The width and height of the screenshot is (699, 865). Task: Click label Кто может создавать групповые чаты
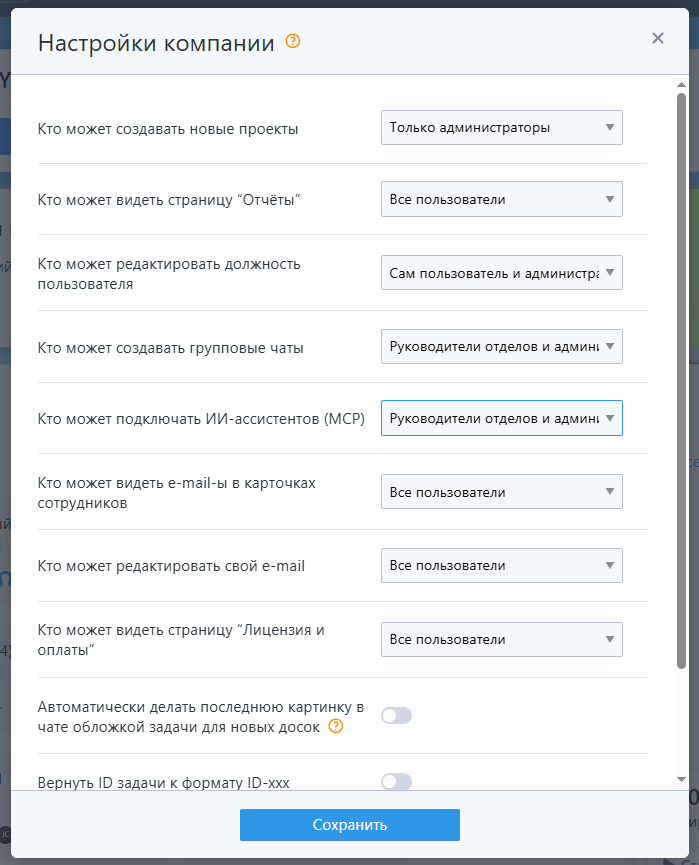[170, 348]
